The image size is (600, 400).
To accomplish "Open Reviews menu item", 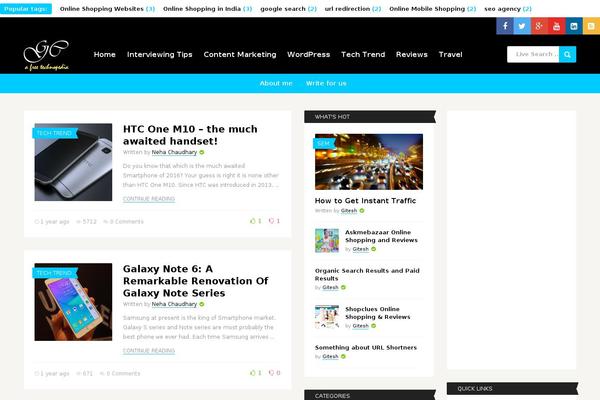I will coord(412,54).
